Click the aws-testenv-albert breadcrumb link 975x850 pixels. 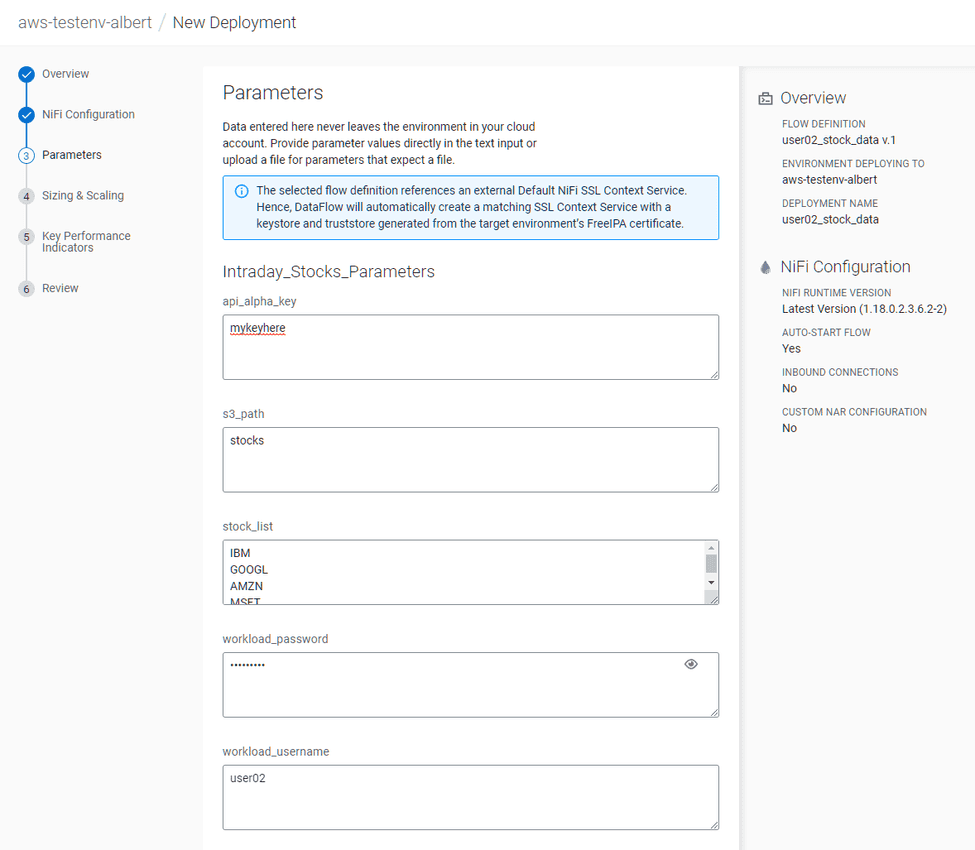pos(85,21)
